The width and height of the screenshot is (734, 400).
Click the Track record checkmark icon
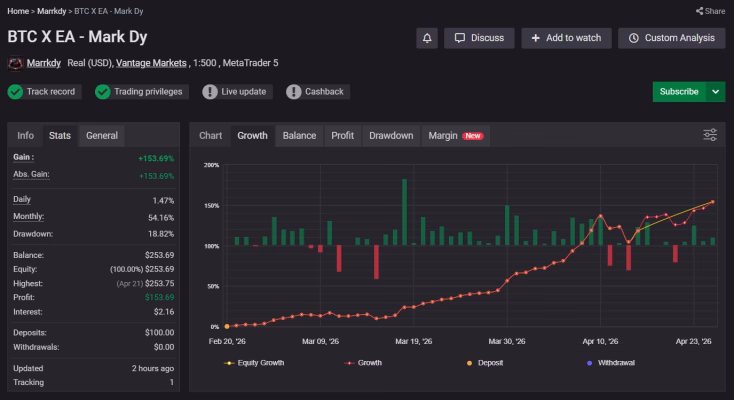[15, 92]
